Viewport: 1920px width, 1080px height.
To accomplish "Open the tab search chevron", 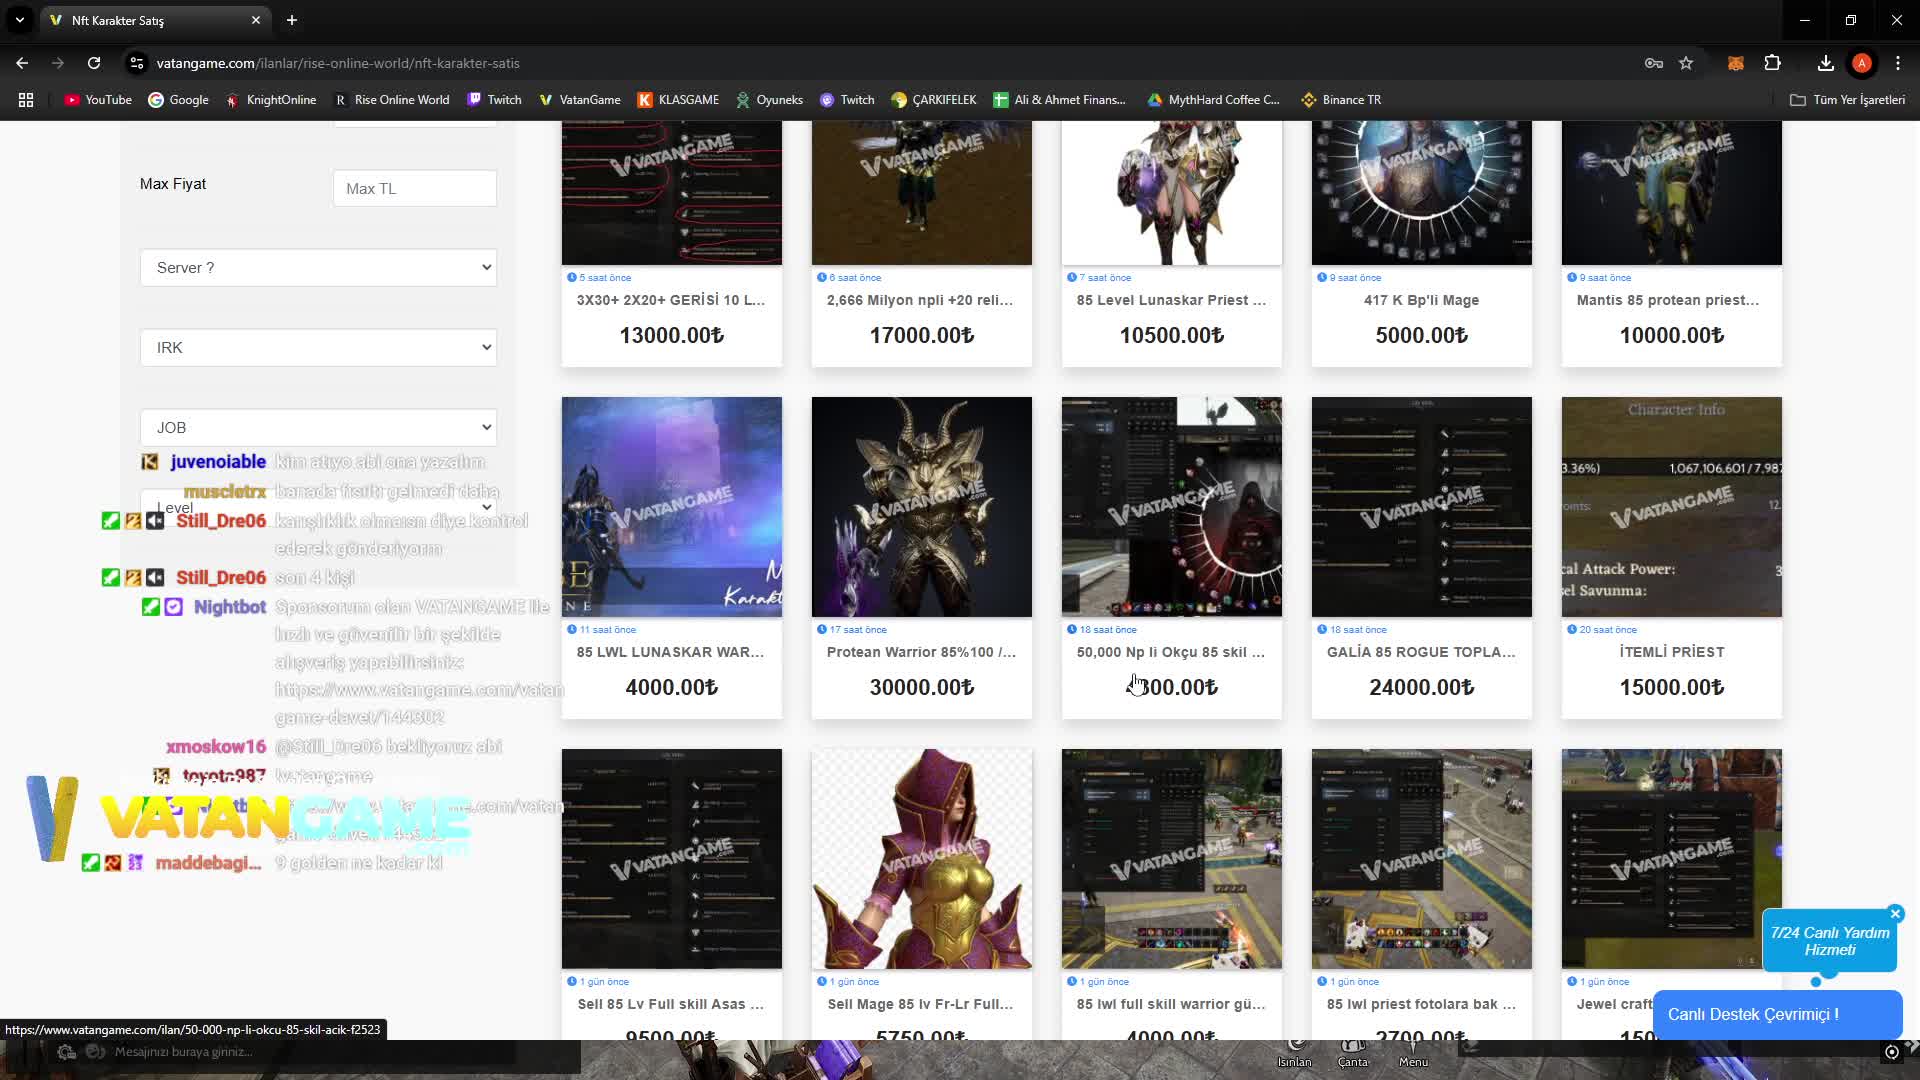I will coord(20,20).
